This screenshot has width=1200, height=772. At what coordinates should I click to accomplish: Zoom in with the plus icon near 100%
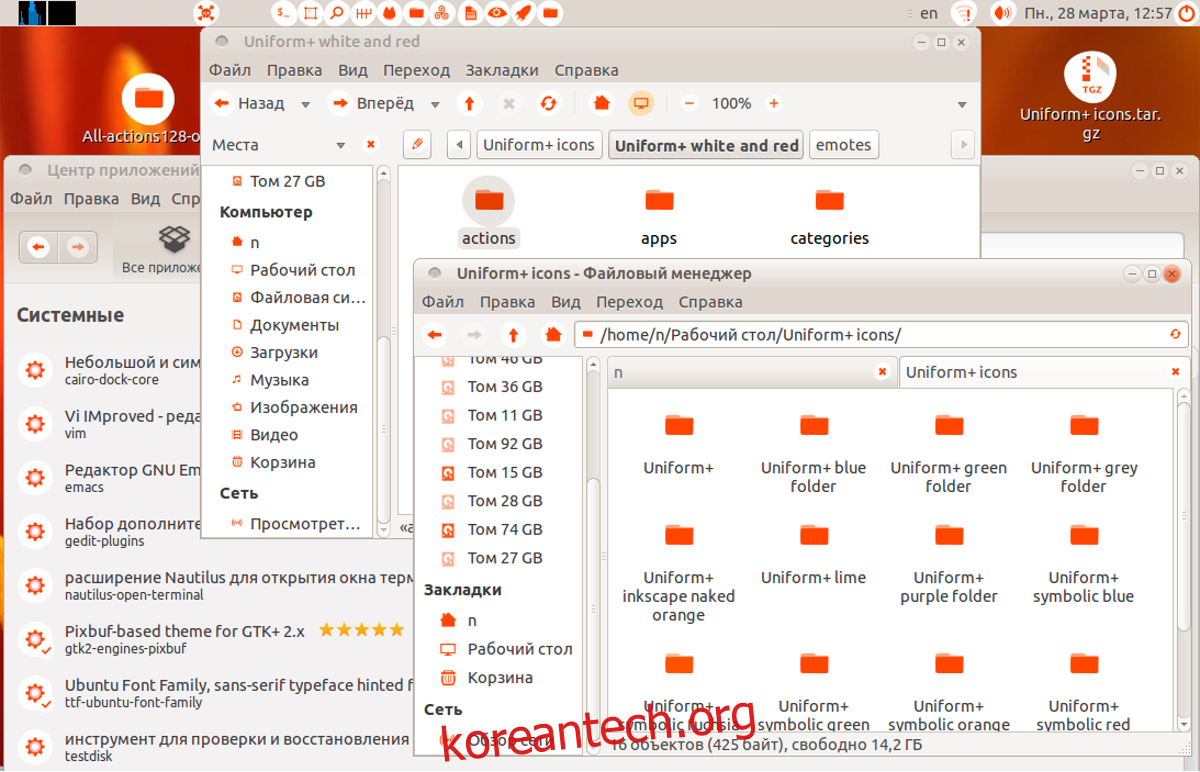(x=773, y=103)
